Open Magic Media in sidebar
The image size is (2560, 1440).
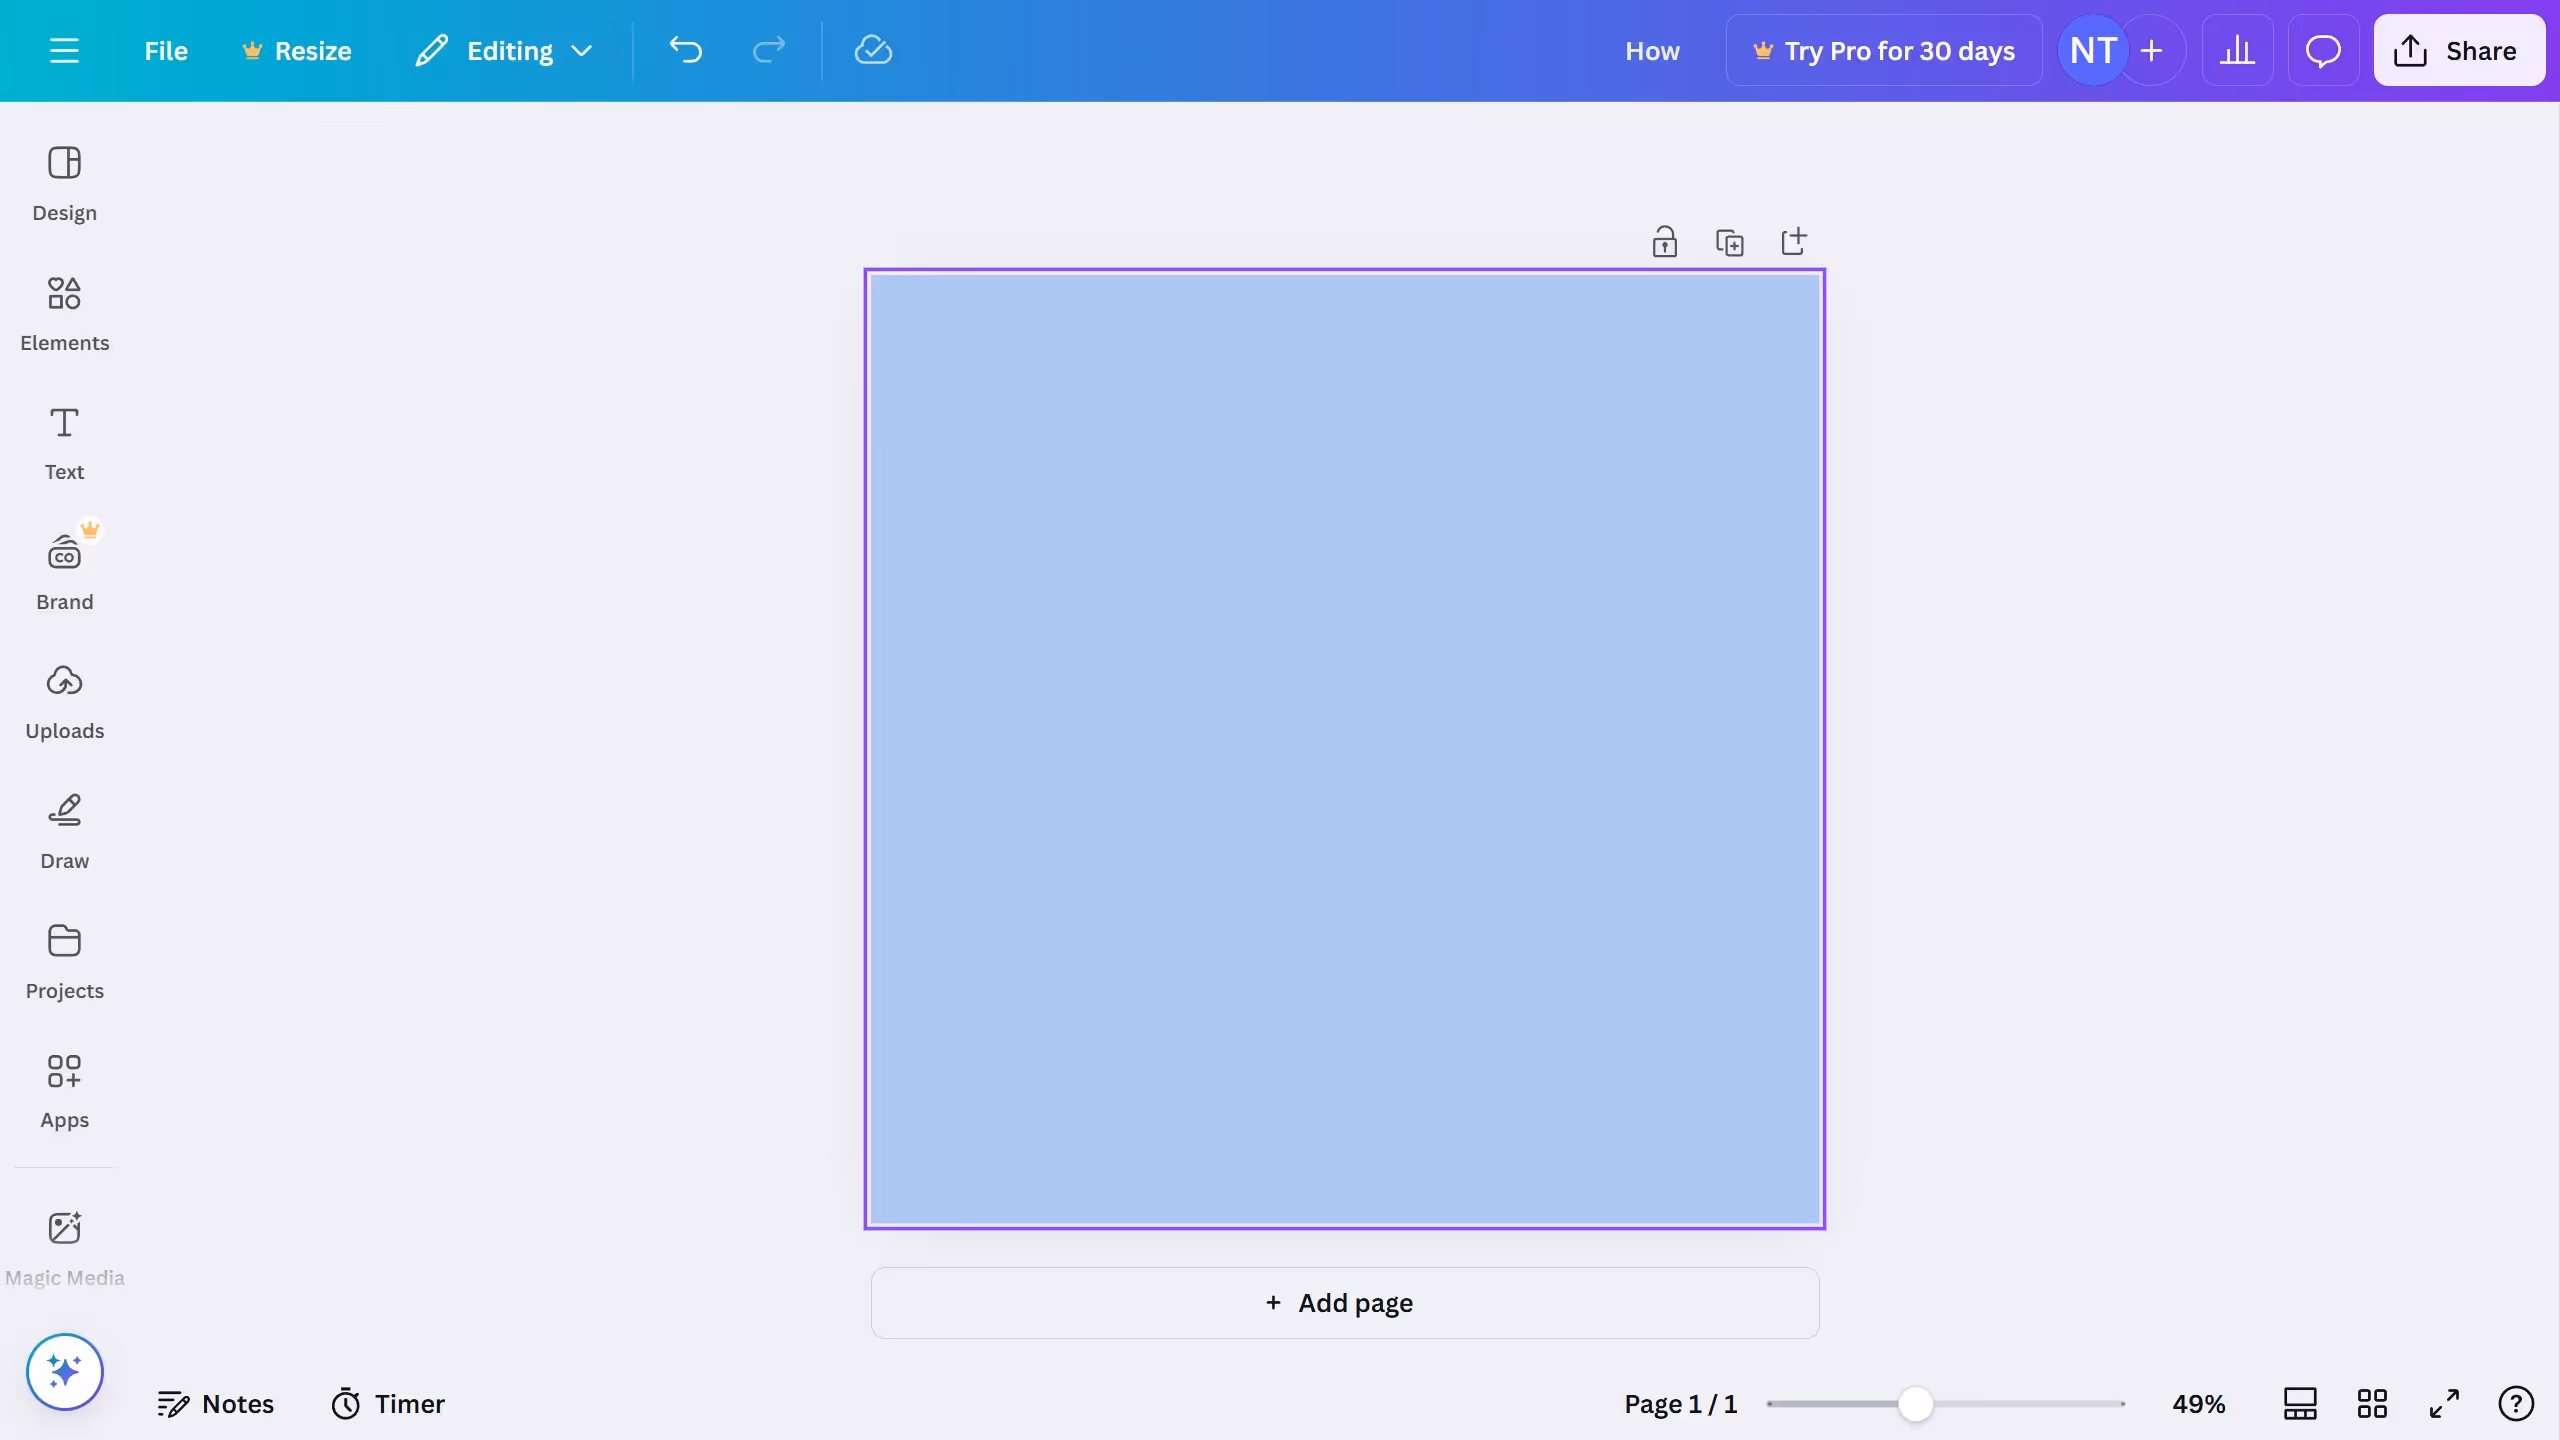pos(64,1245)
